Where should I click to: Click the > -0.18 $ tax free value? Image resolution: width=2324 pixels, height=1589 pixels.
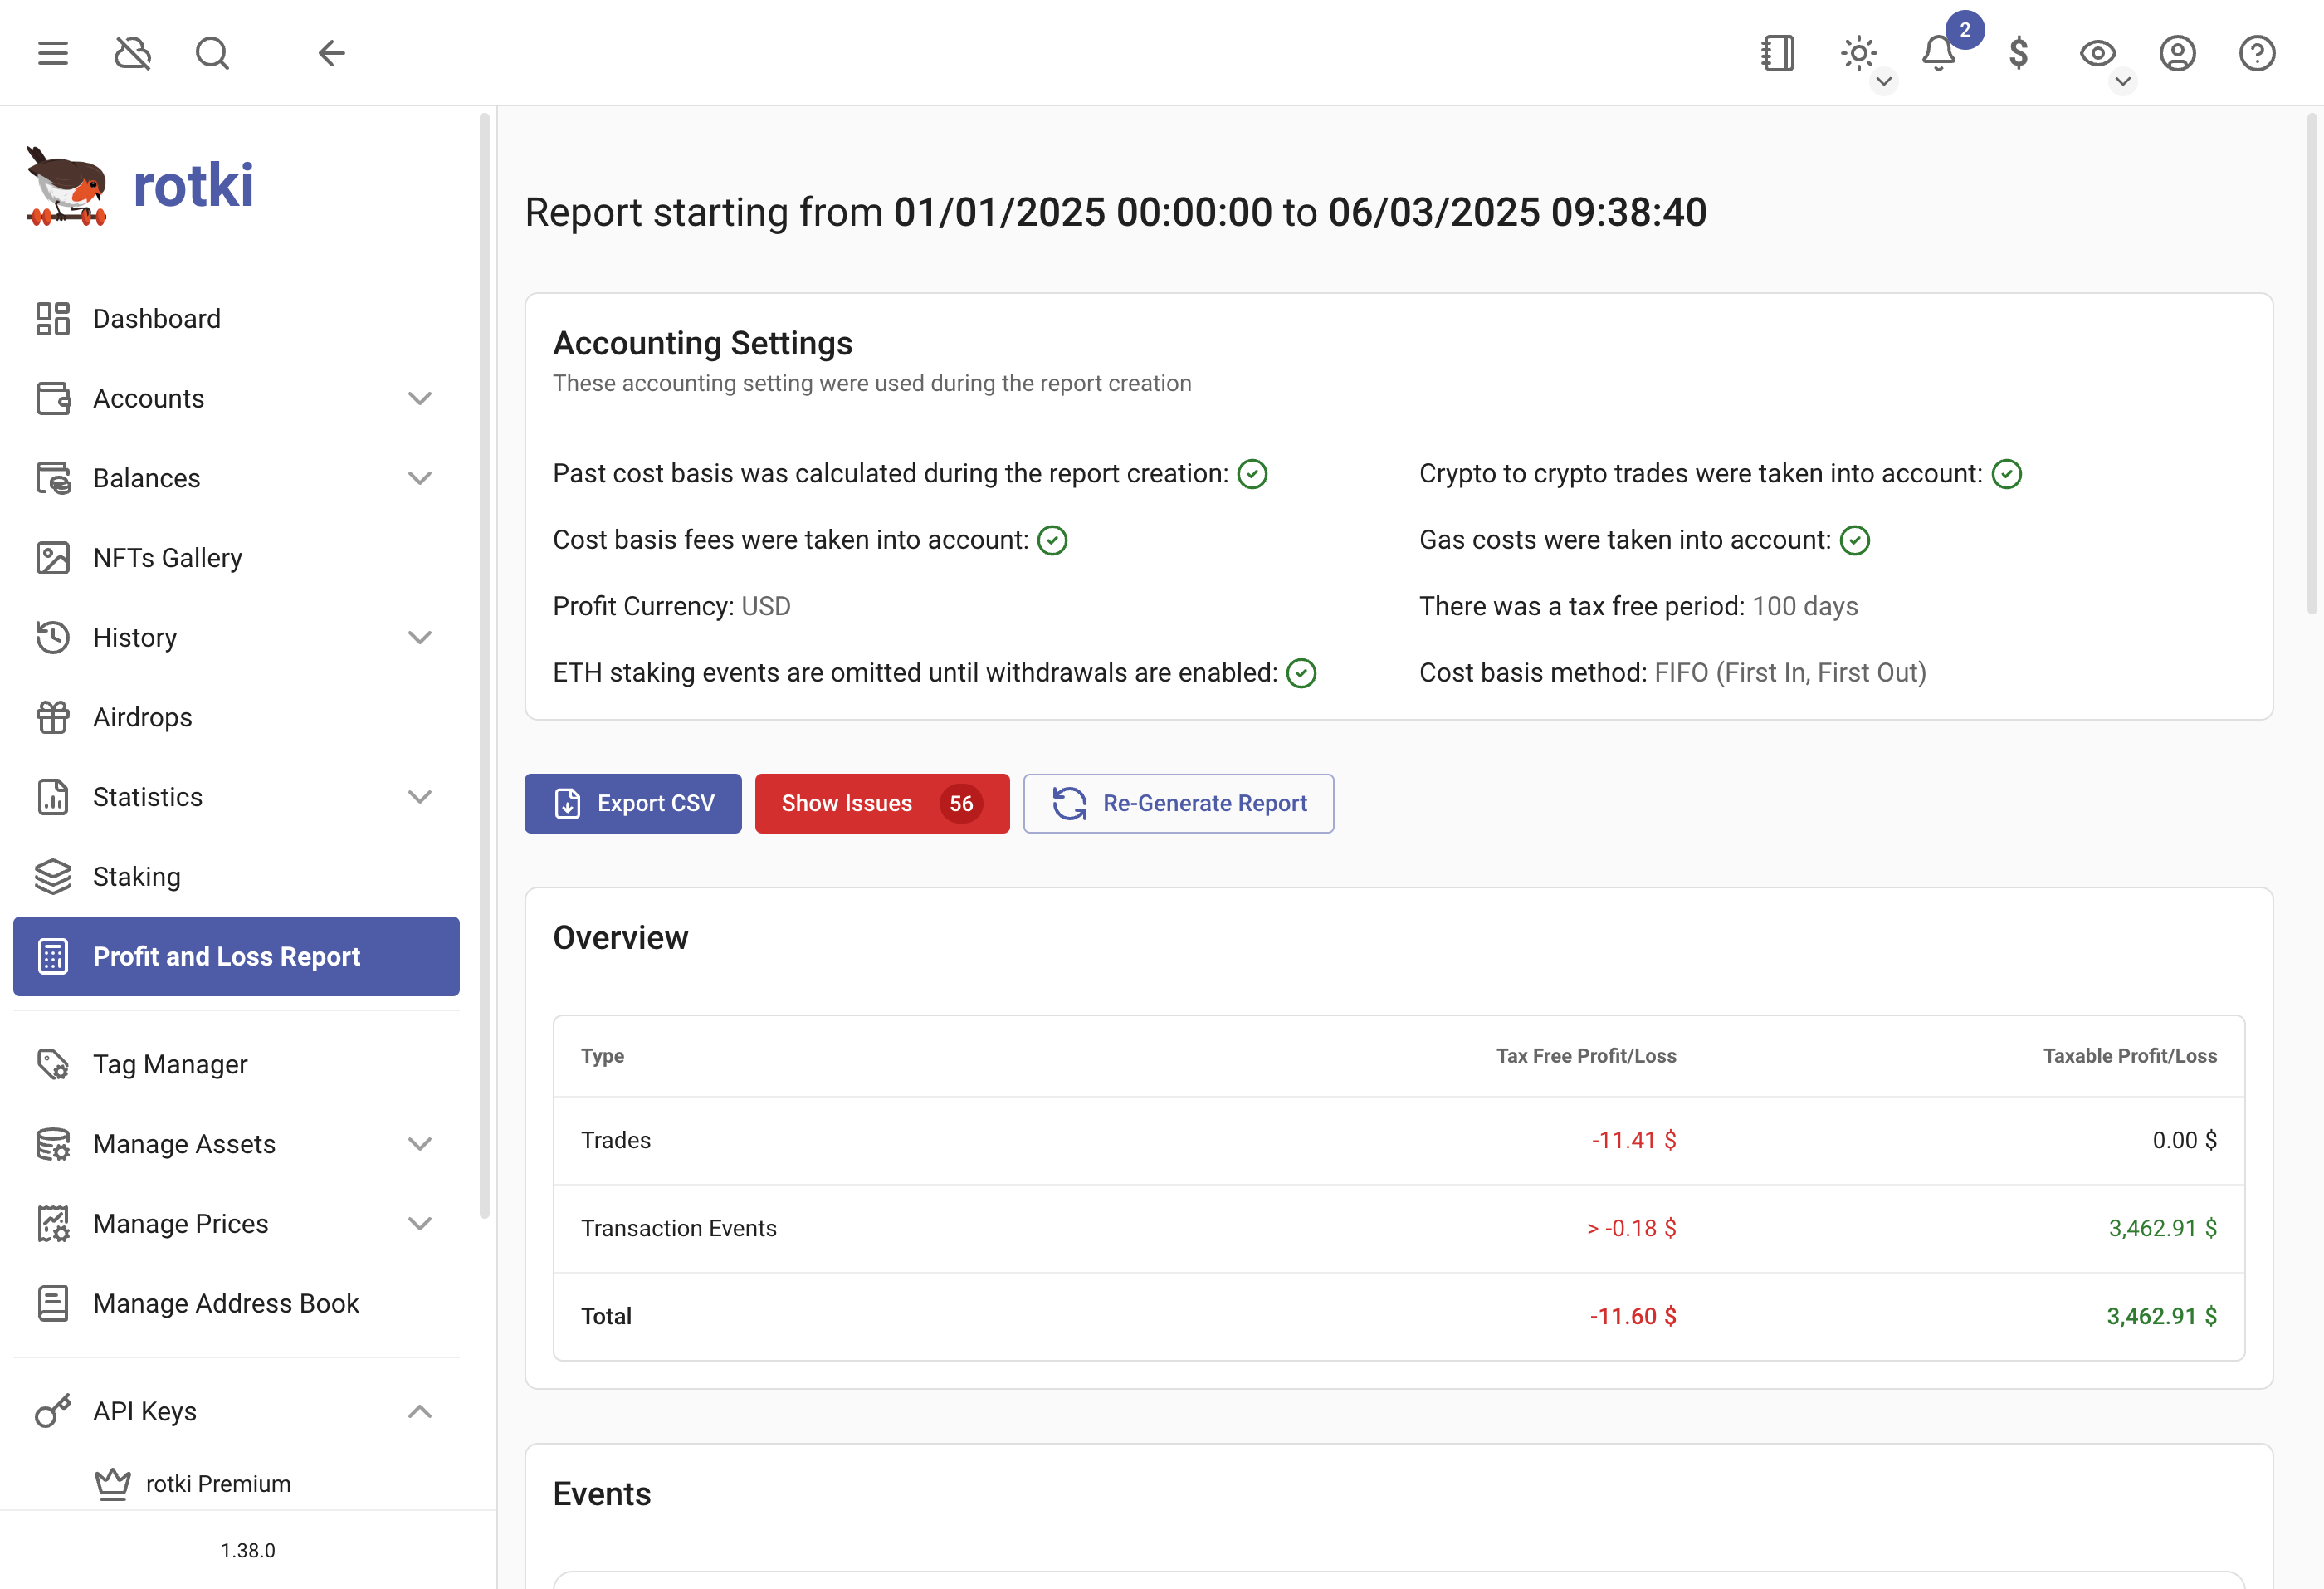[1631, 1228]
